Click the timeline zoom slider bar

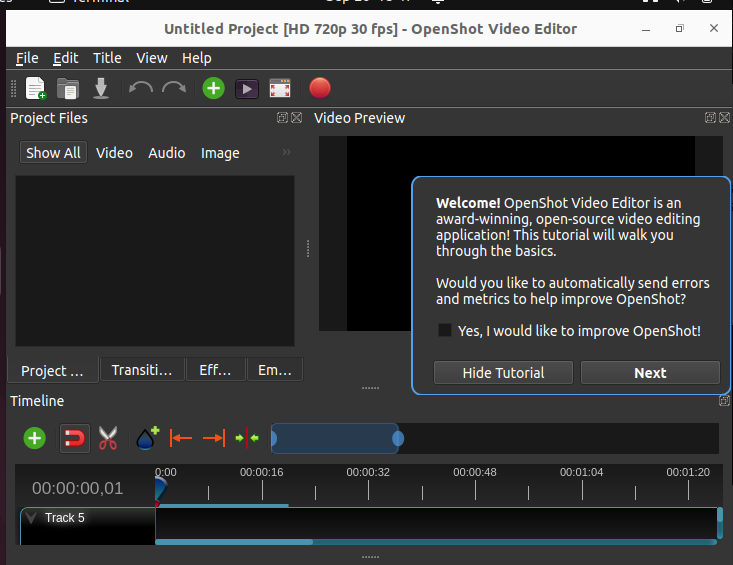(x=335, y=438)
